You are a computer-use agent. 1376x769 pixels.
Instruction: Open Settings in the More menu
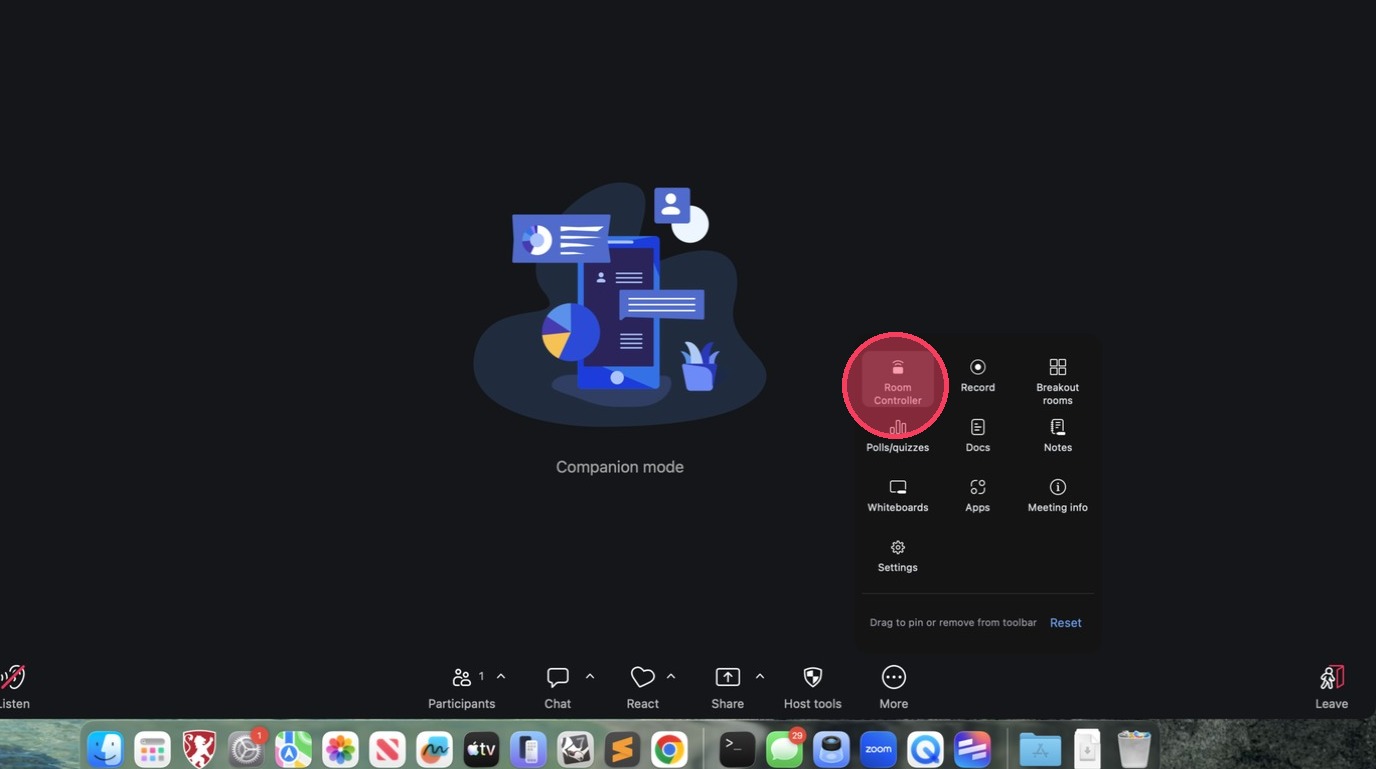coord(897,555)
